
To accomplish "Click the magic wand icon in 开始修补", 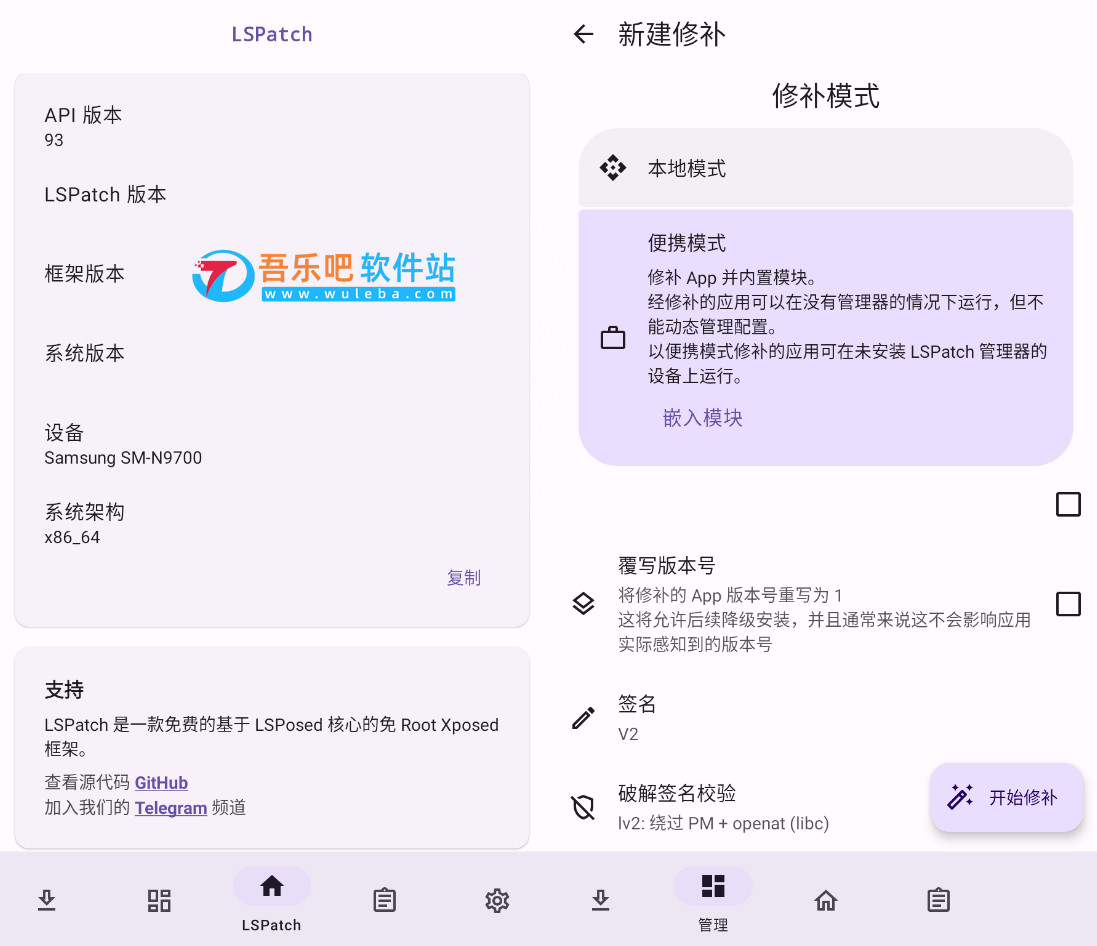I will [960, 797].
